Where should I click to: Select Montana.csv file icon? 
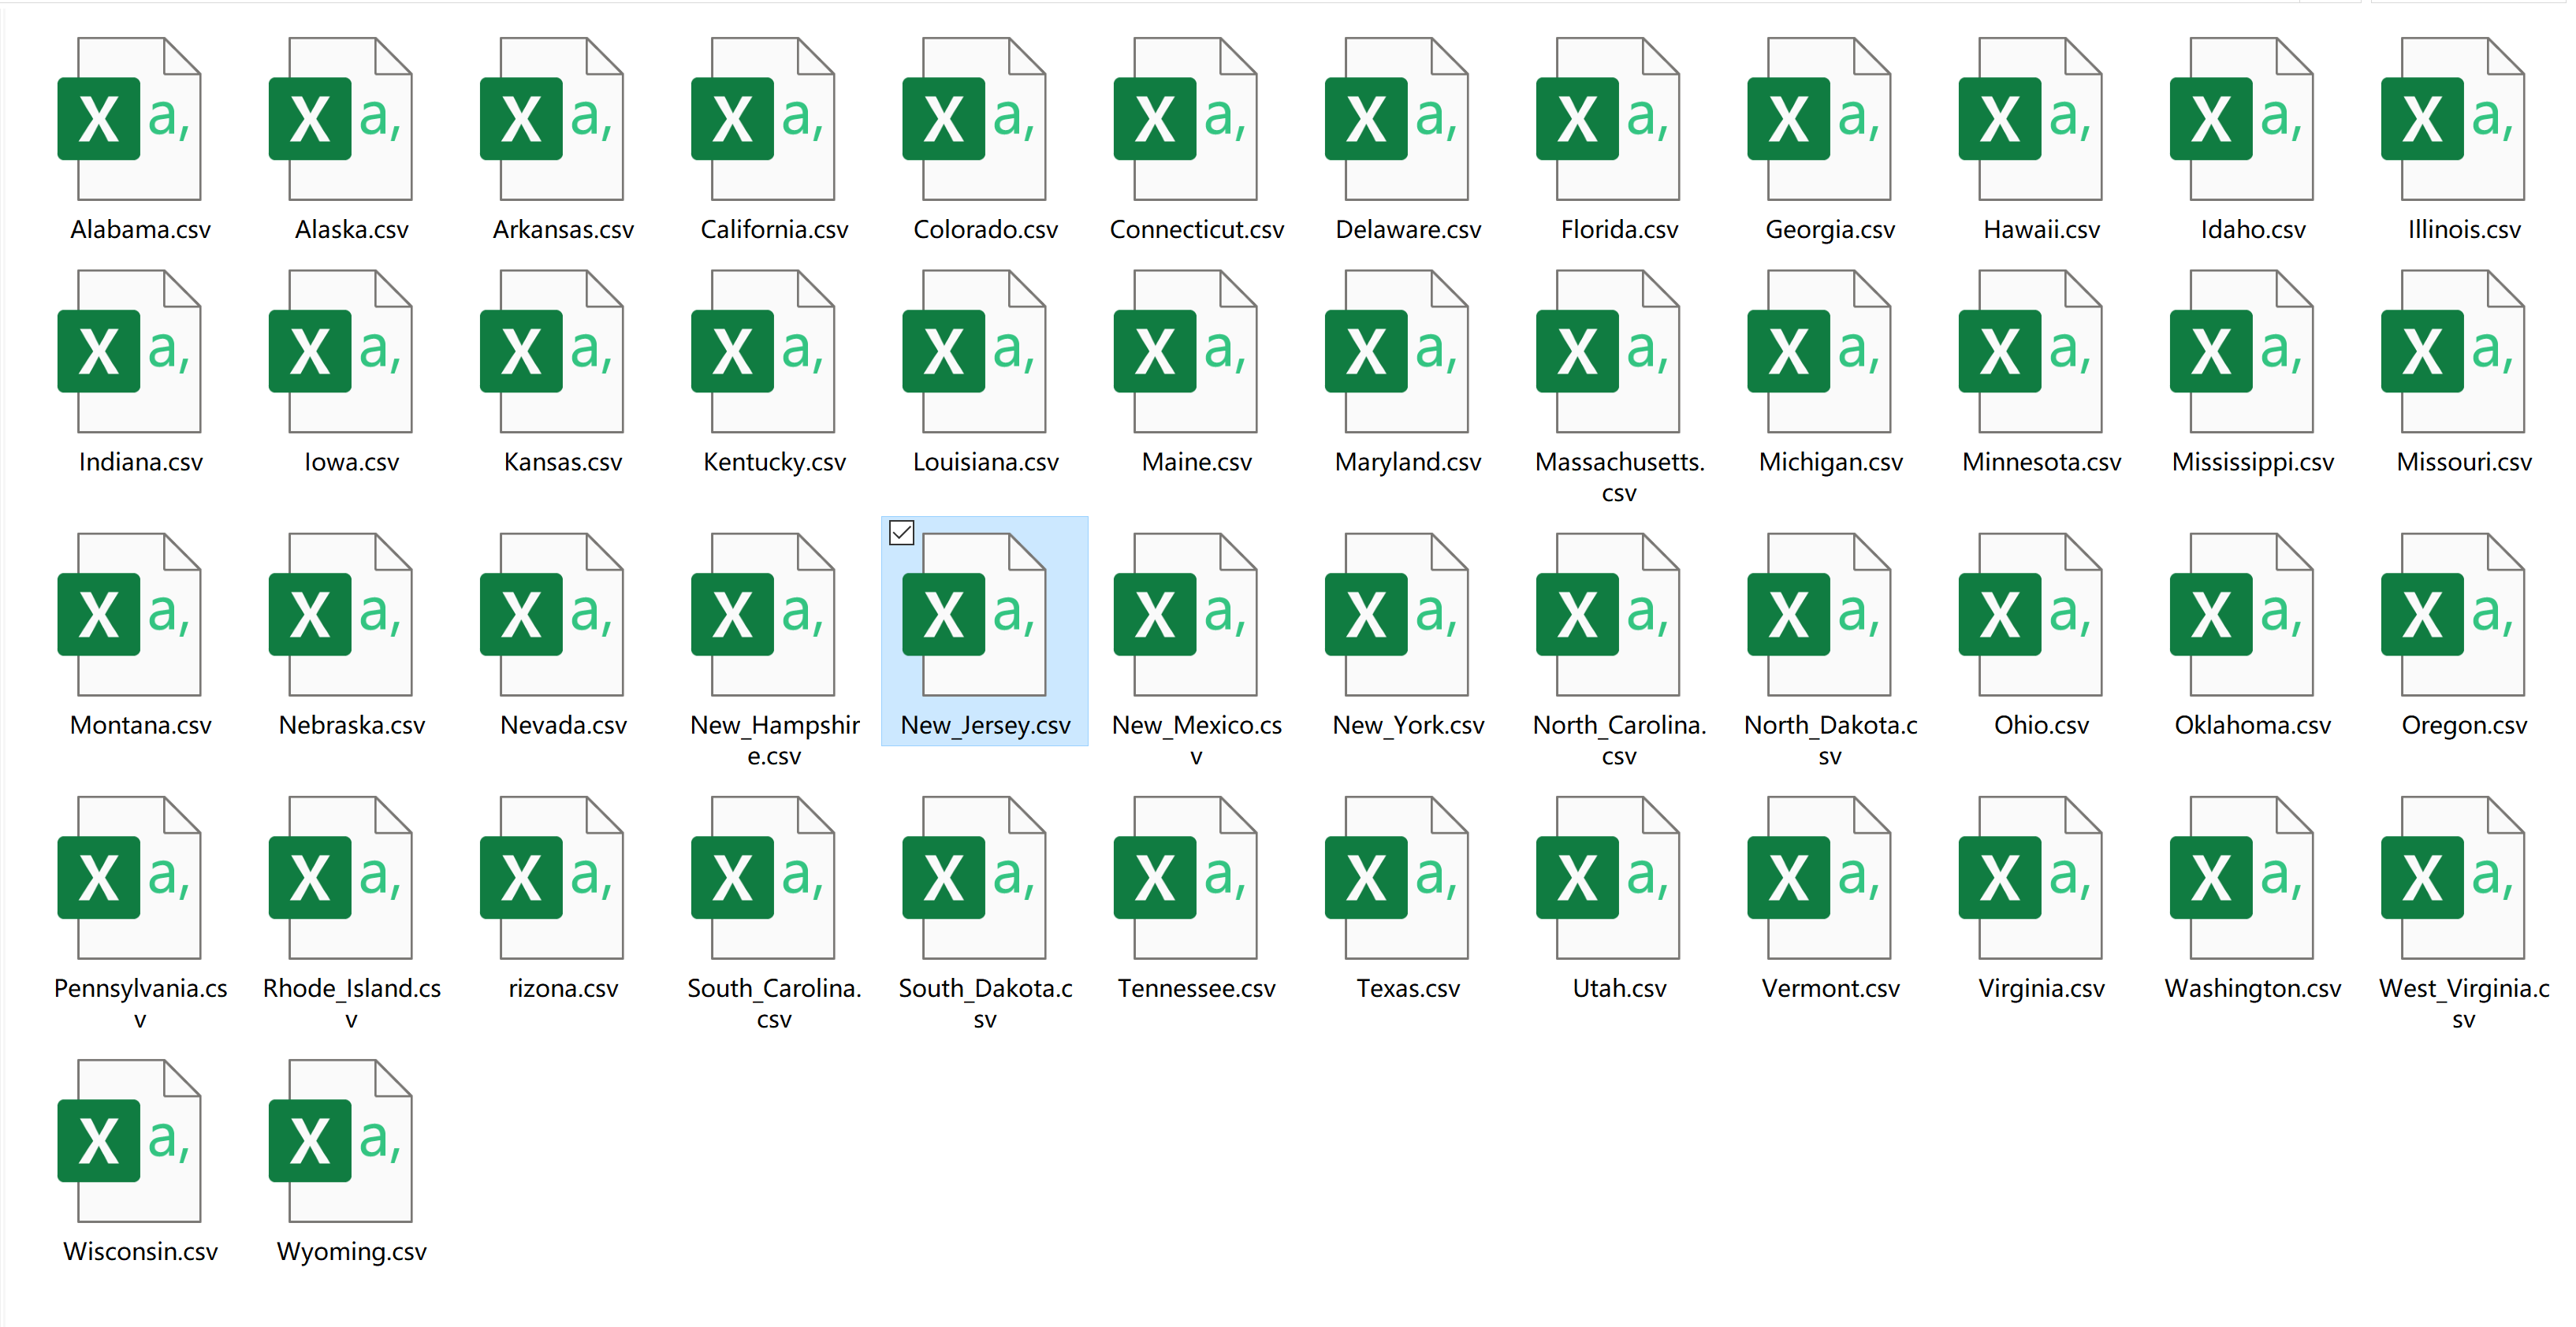click(130, 614)
